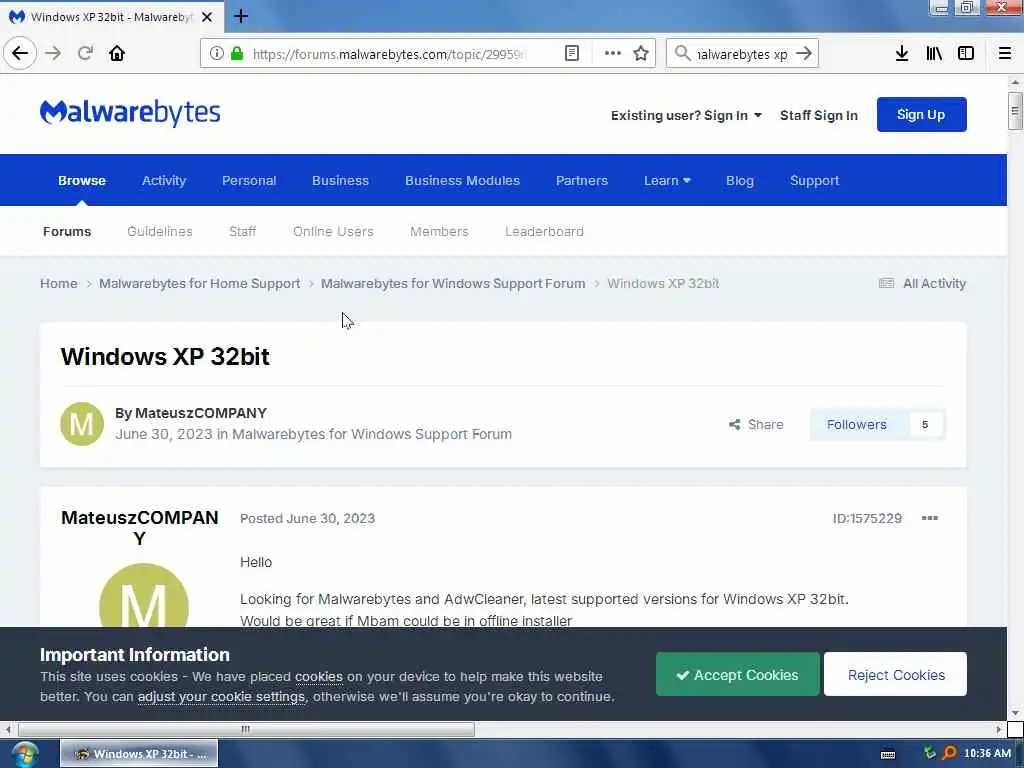Expand the Learn dropdown menu
Screen dimensions: 1024x768
(x=667, y=181)
